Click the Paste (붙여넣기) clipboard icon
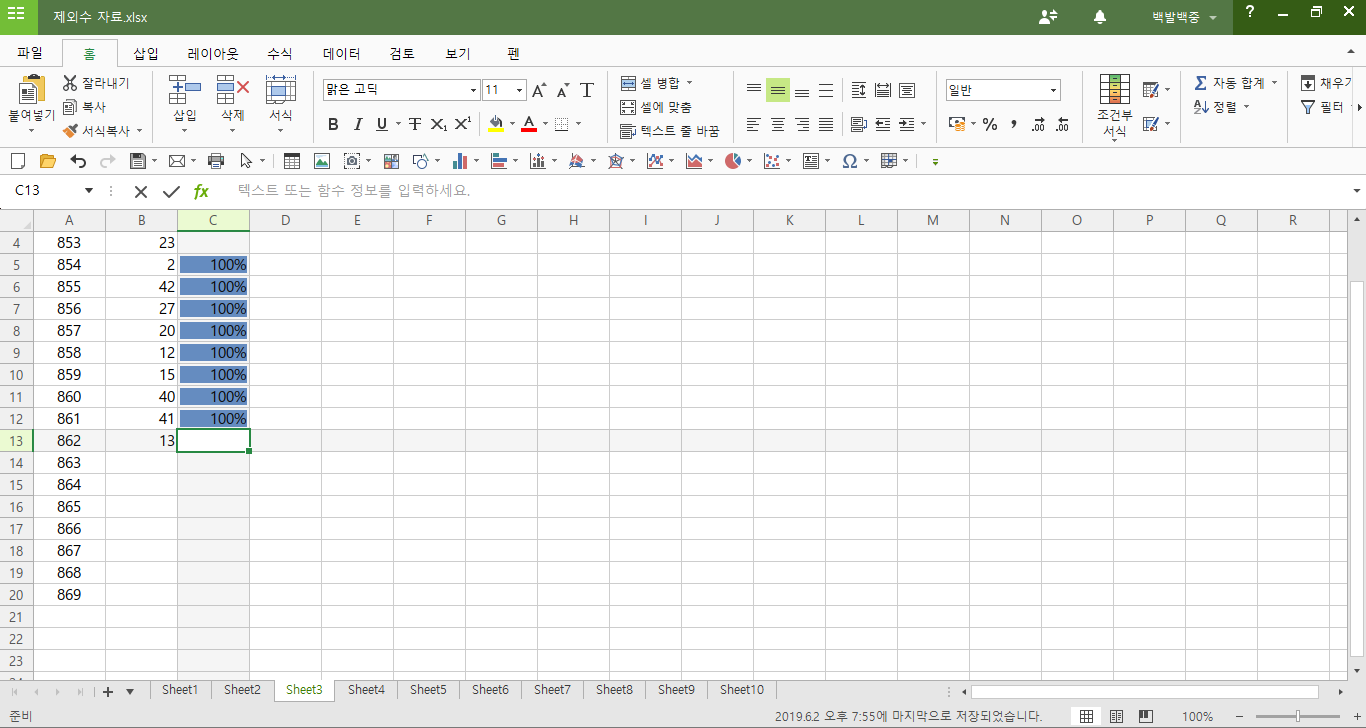The height and width of the screenshot is (728, 1366). (31, 92)
